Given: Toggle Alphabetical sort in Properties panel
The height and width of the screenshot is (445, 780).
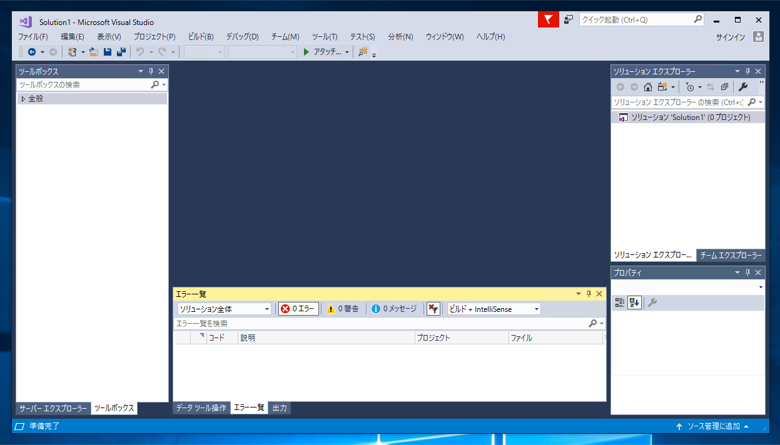Looking at the screenshot, I should [634, 302].
